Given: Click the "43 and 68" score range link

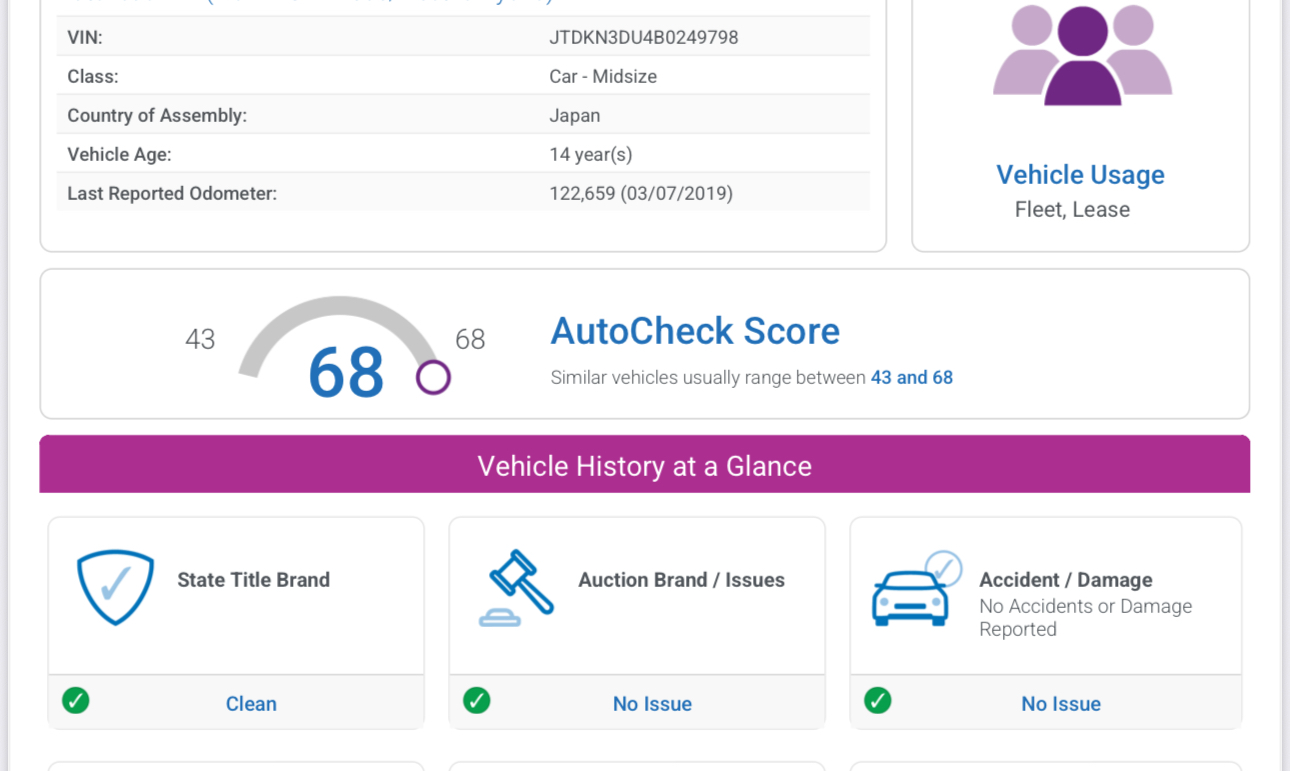Looking at the screenshot, I should click(x=911, y=378).
